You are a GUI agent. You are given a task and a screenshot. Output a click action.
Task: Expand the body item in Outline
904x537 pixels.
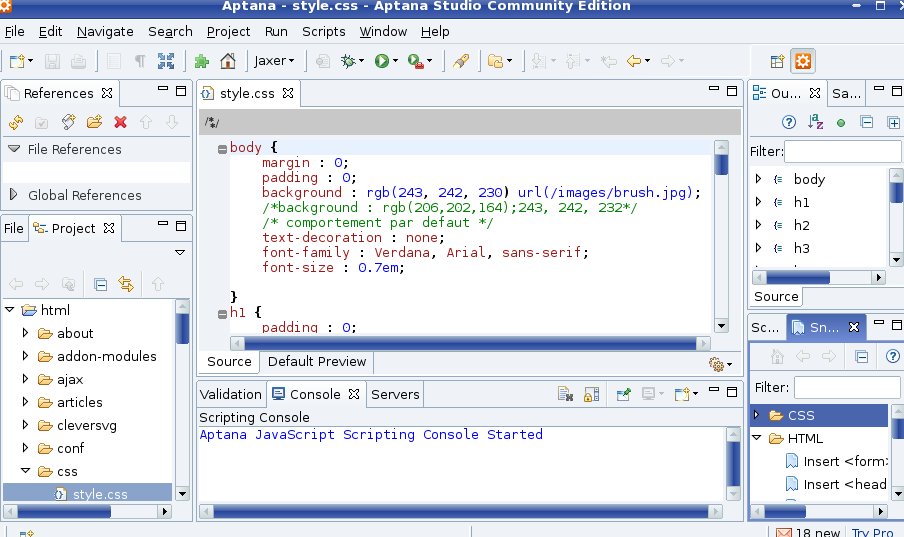coord(758,179)
